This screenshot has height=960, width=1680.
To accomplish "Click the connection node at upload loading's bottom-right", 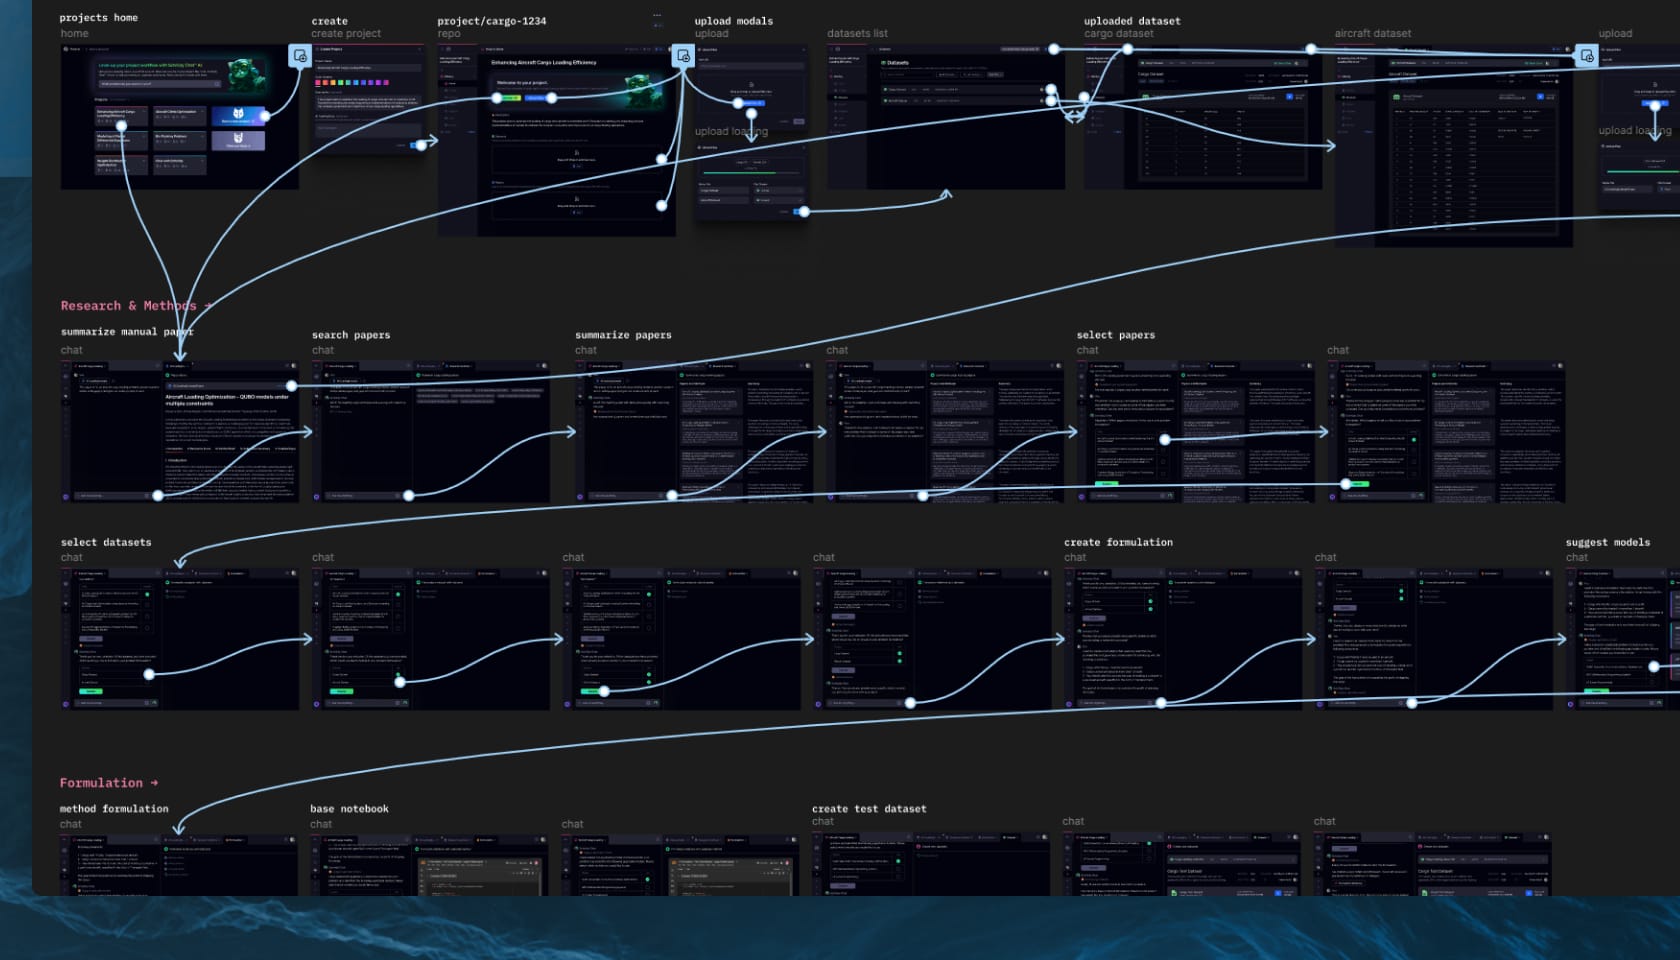I will 804,211.
